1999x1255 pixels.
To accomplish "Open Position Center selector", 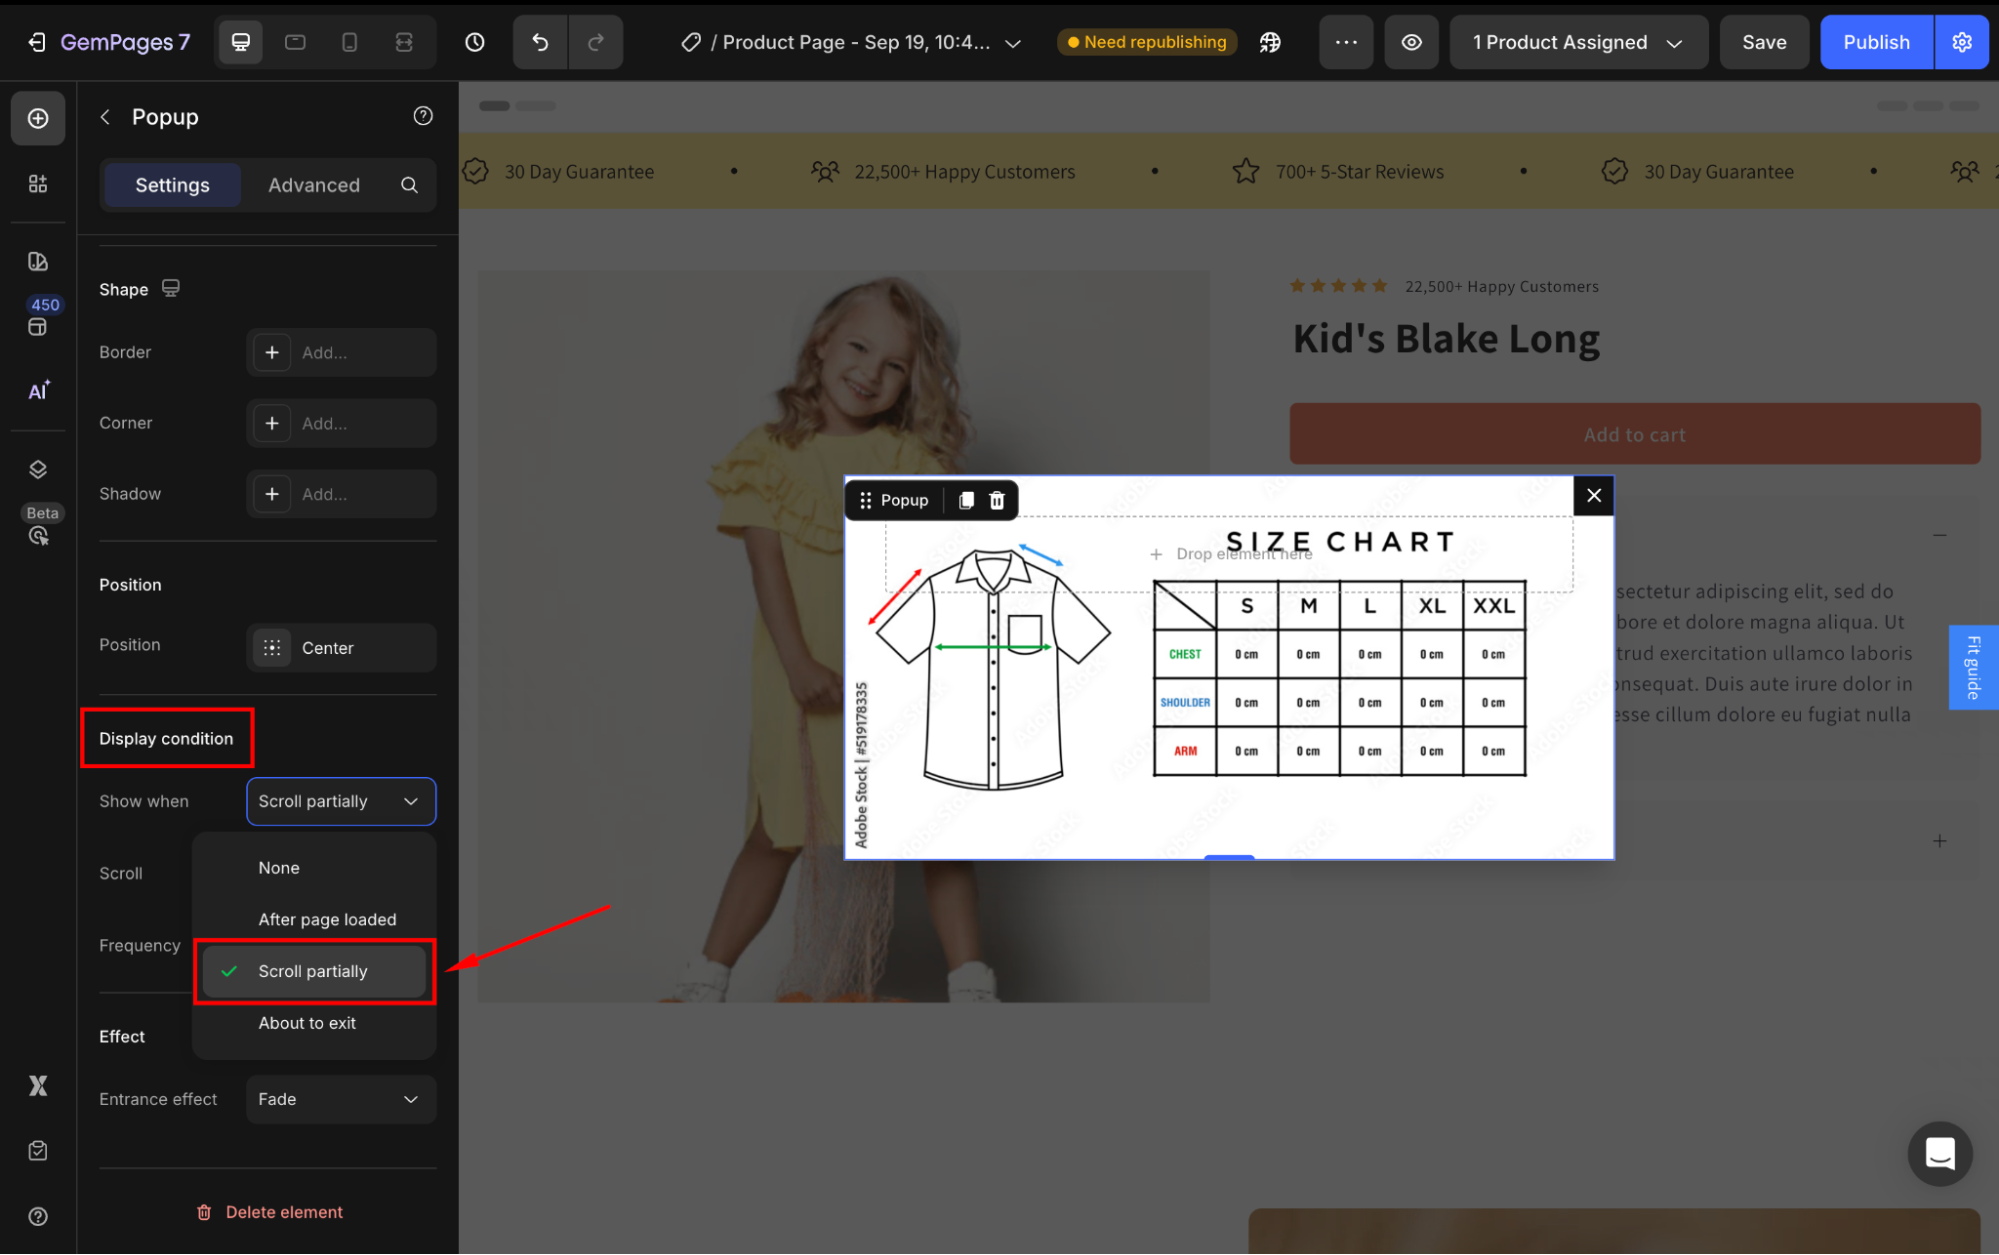I will pos(340,648).
